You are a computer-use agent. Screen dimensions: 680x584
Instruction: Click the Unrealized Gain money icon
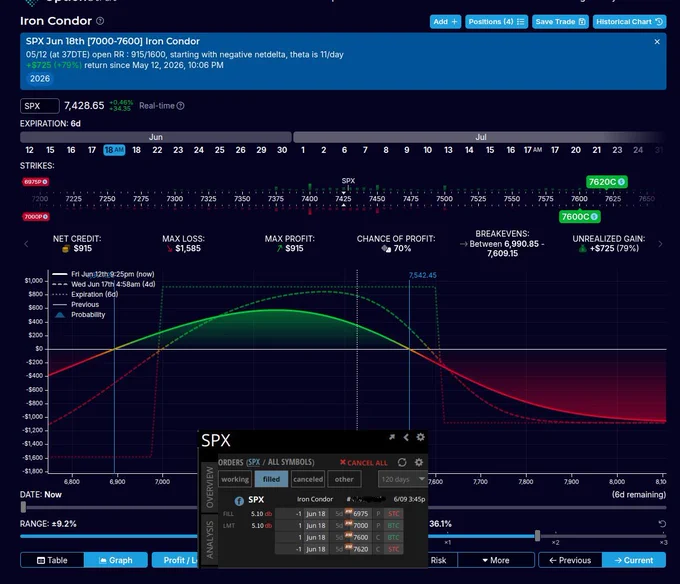pyautogui.click(x=582, y=248)
